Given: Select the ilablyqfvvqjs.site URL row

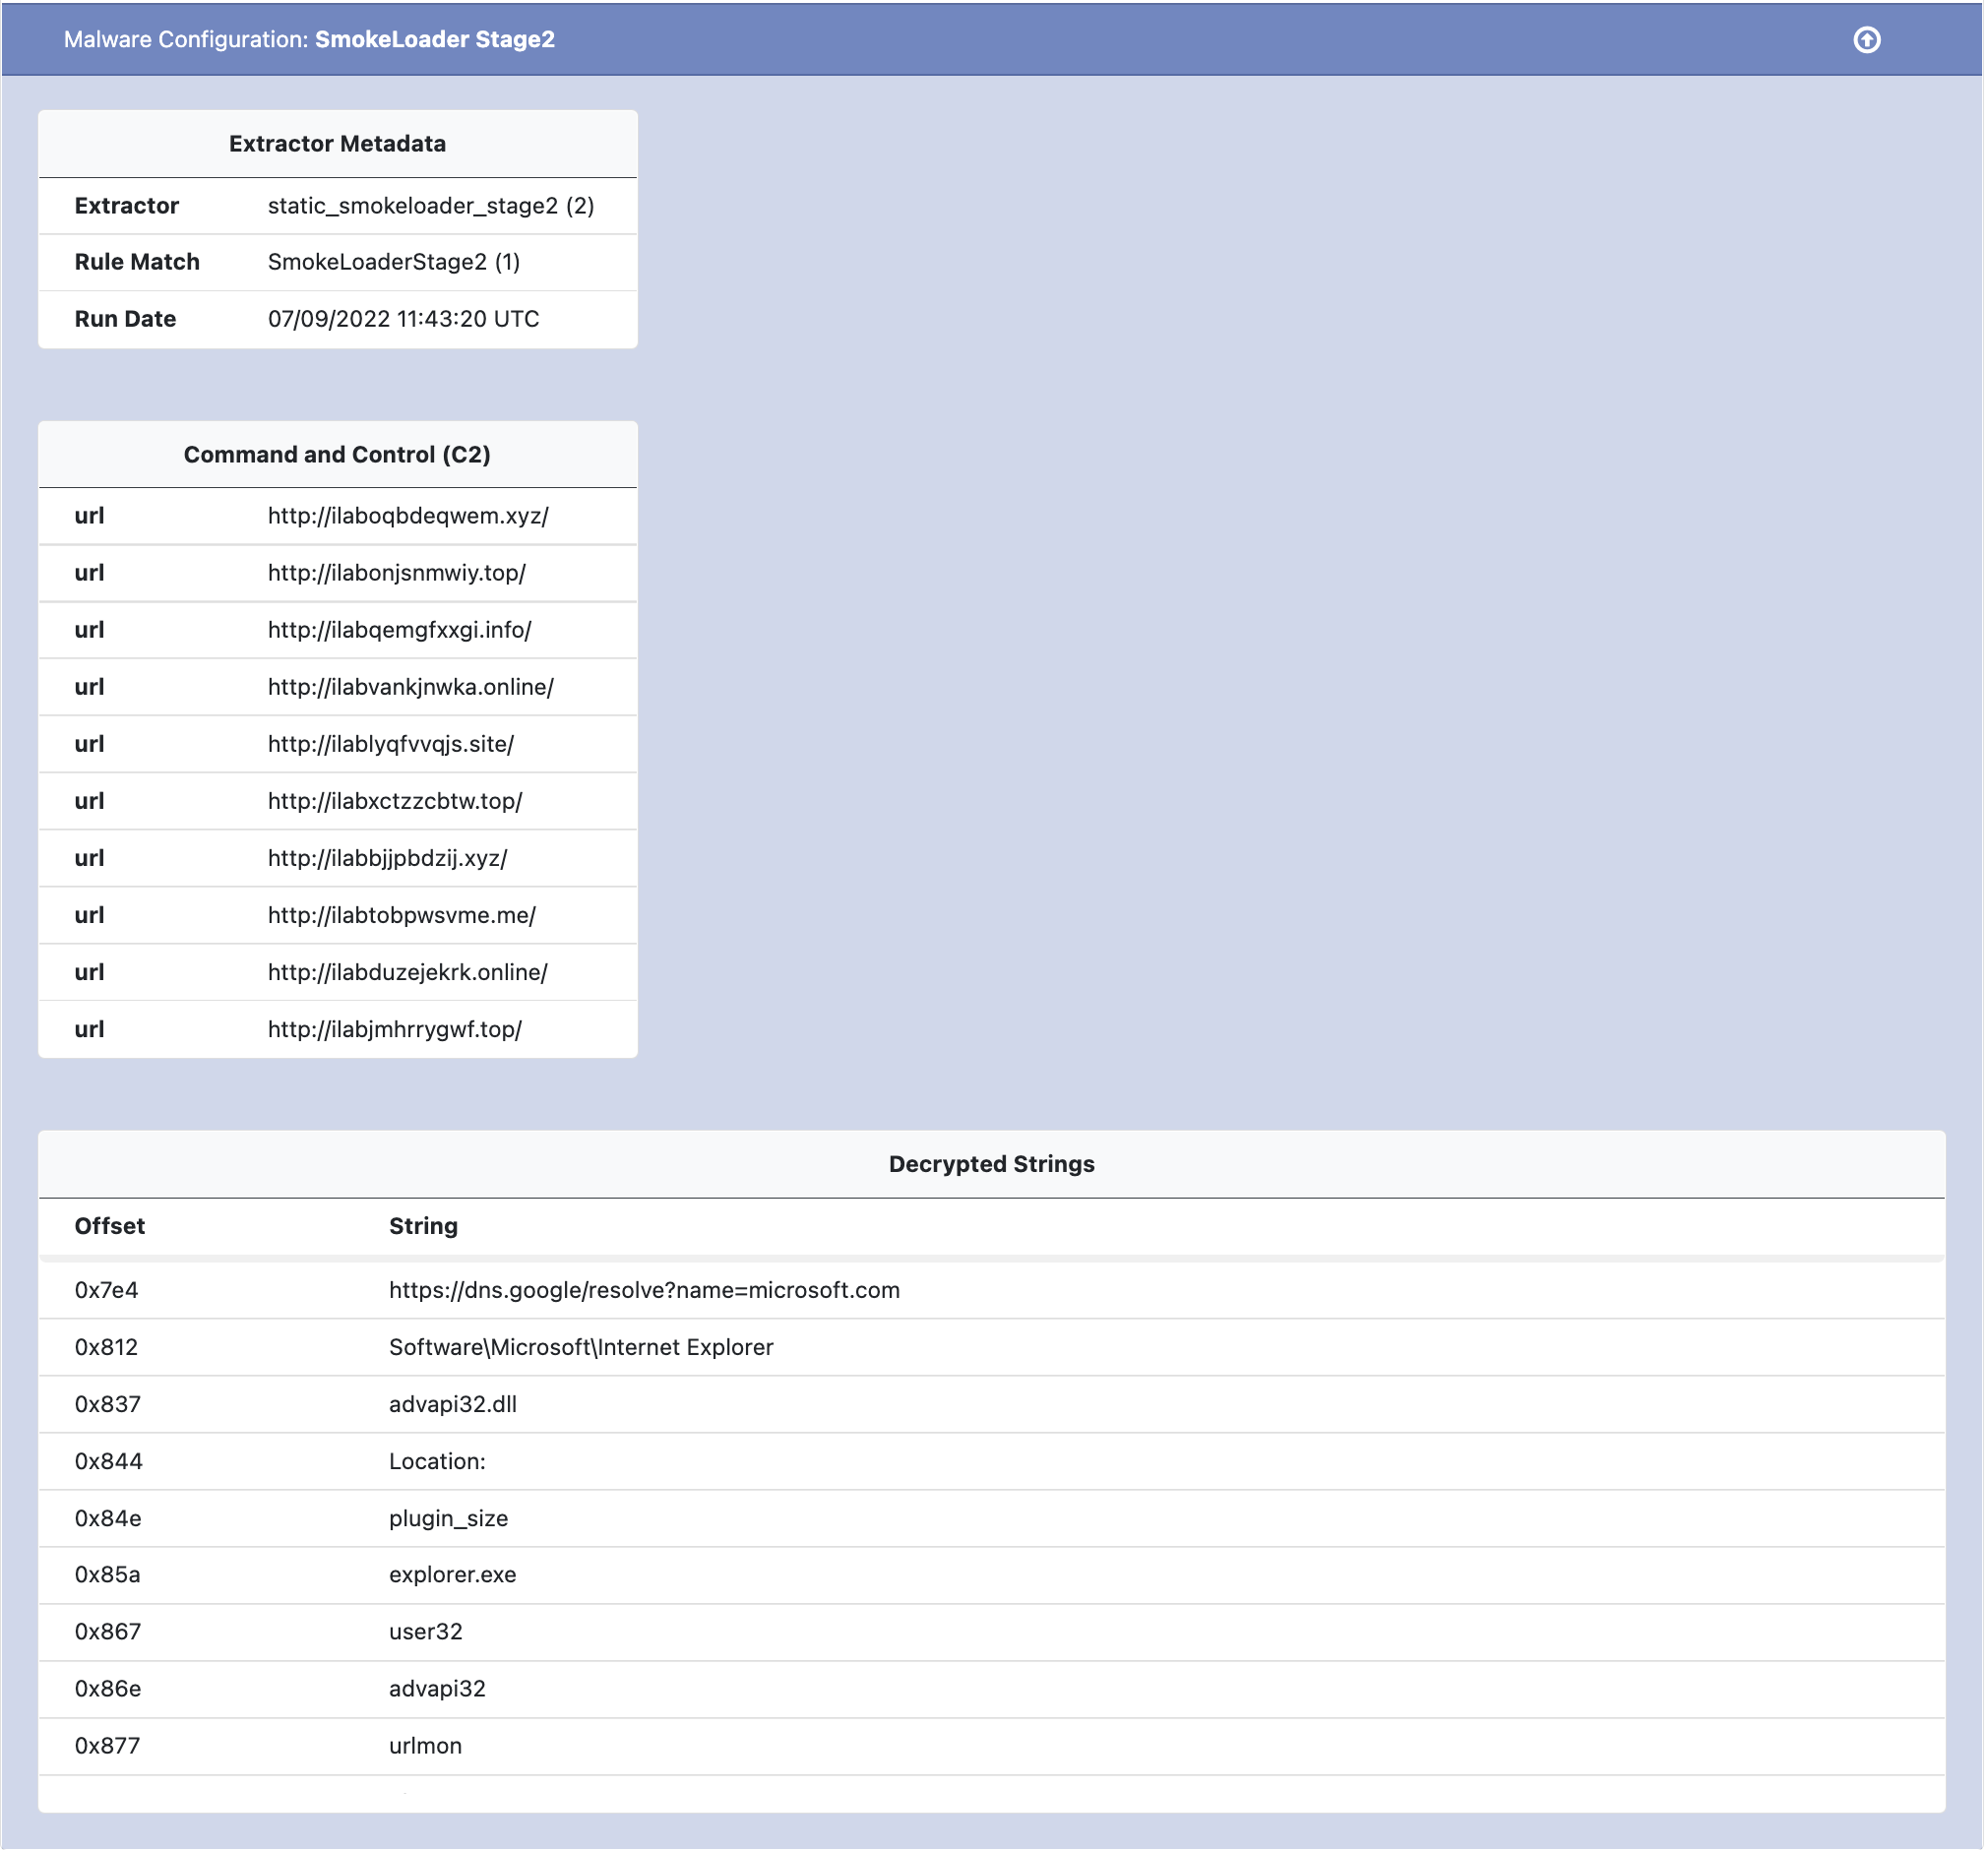Looking at the screenshot, I should (390, 744).
